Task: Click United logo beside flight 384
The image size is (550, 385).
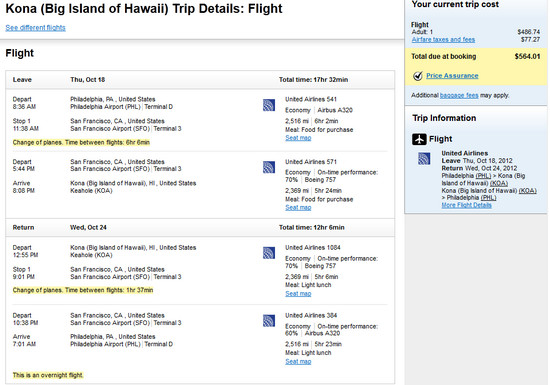Action: [269, 321]
